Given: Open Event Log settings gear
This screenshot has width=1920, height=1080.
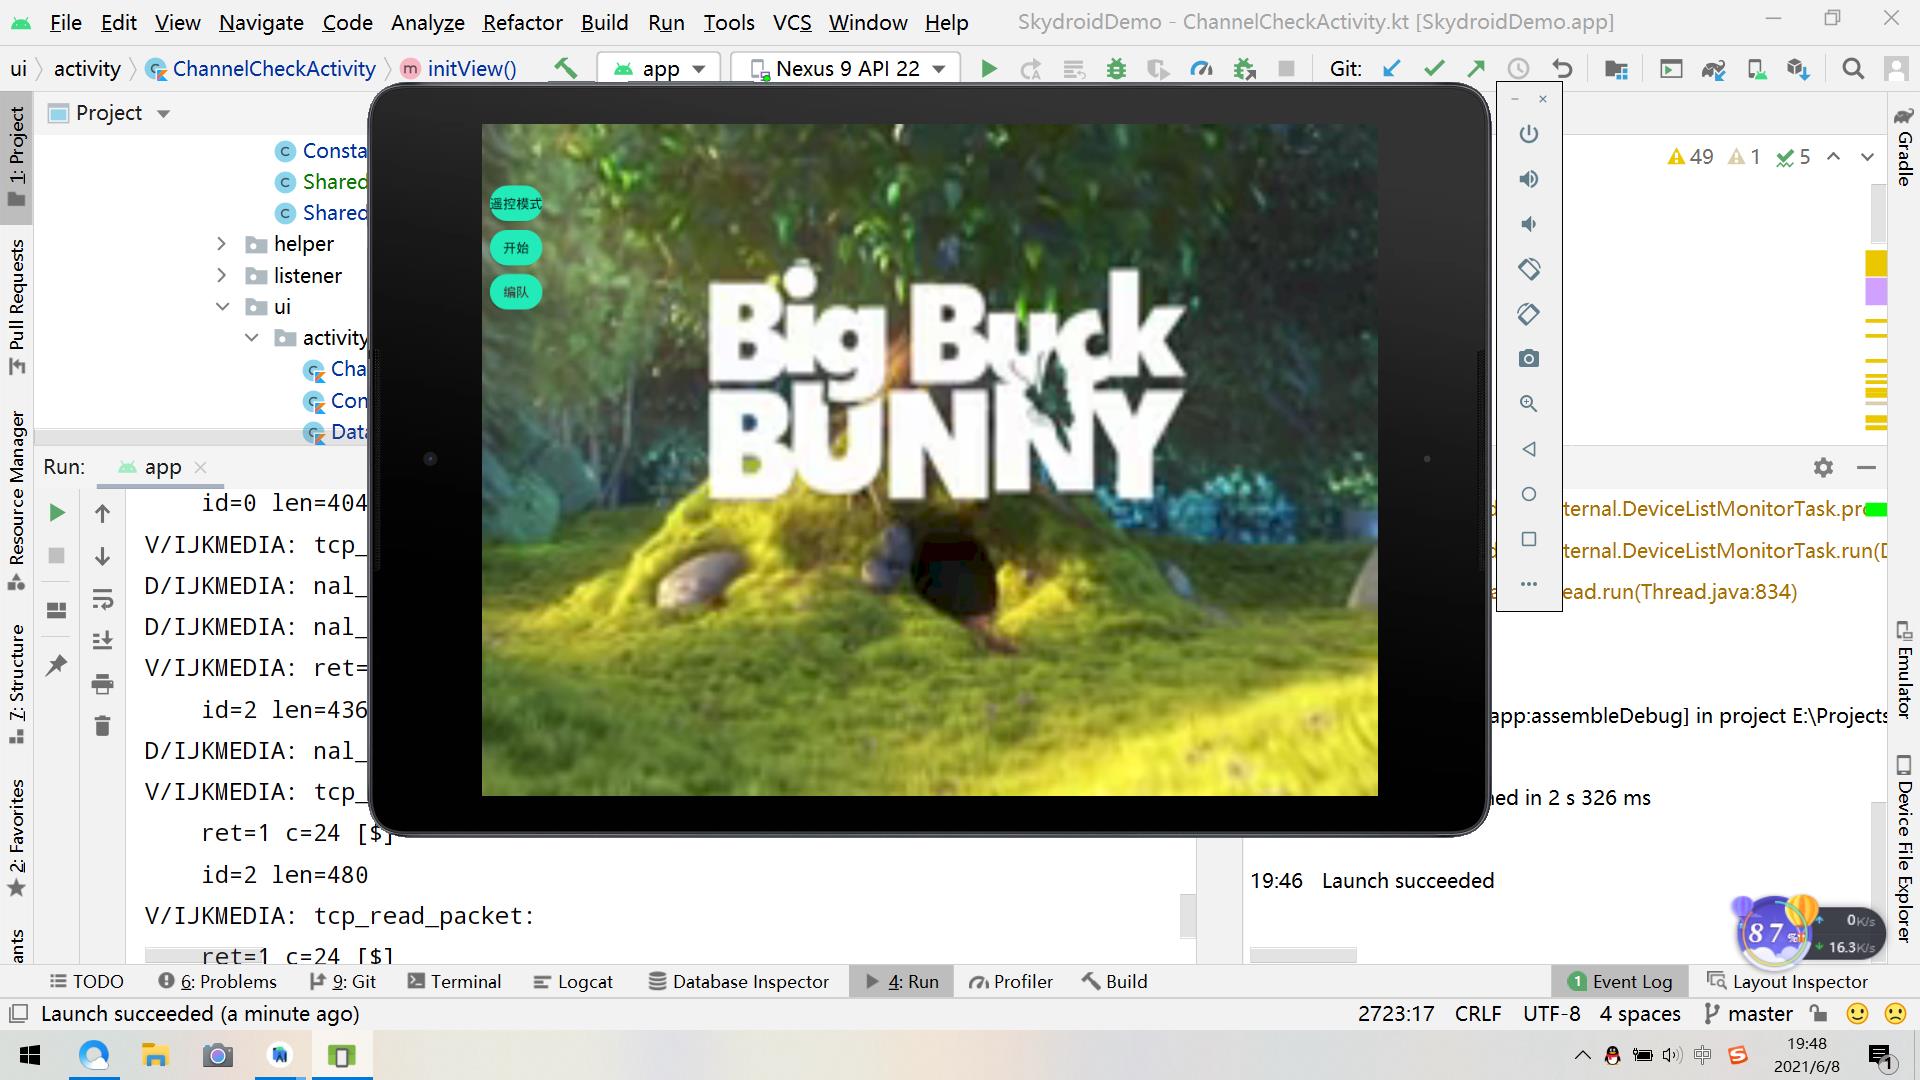Looking at the screenshot, I should 1823,467.
